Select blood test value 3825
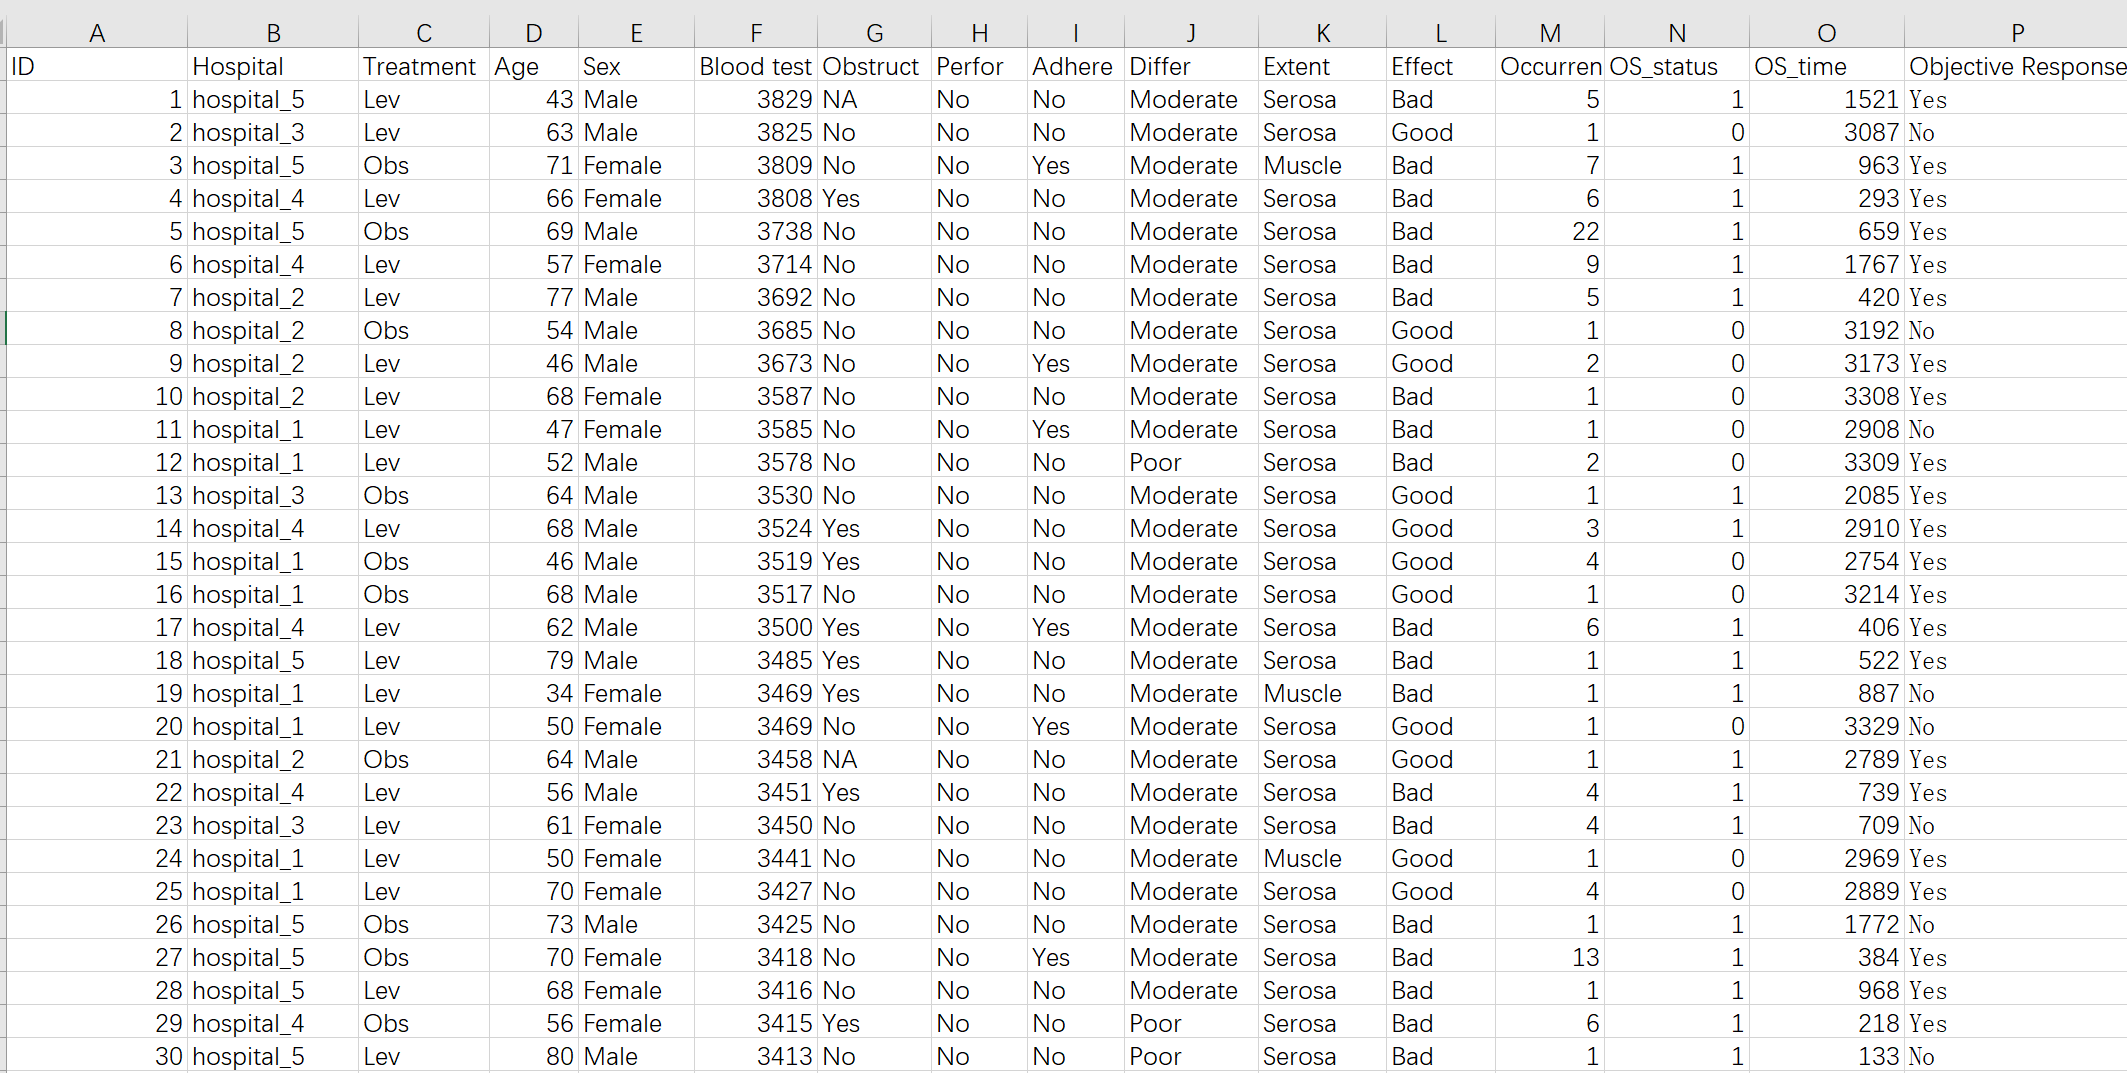Viewport: 2127px width, 1073px height. point(756,132)
